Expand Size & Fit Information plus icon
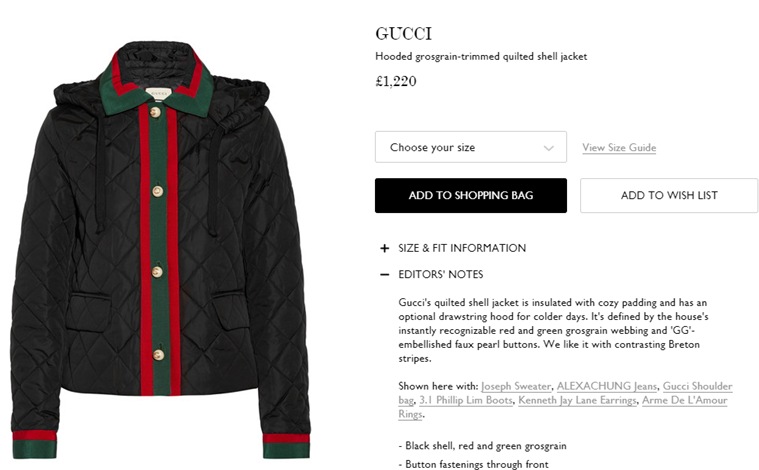Image resolution: width=759 pixels, height=470 pixels. pyautogui.click(x=384, y=248)
